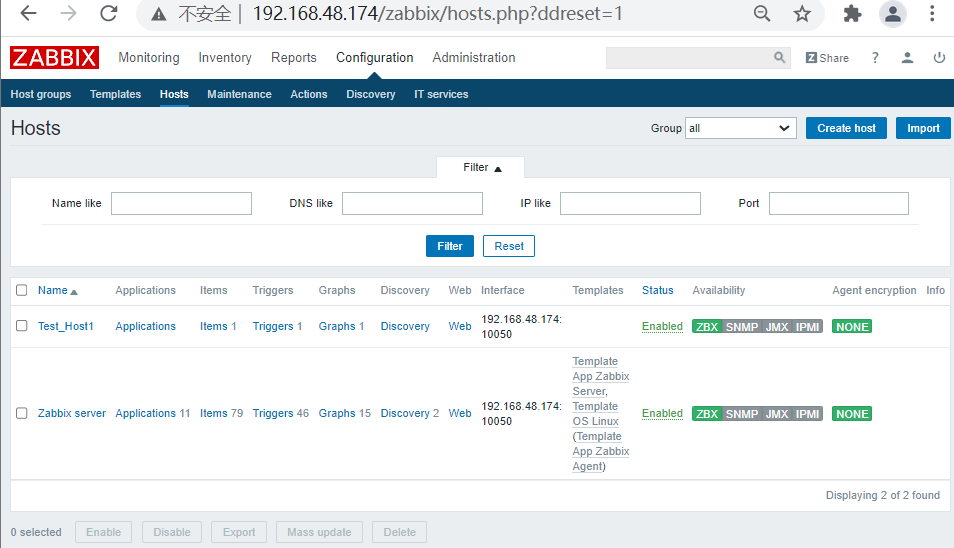954x548 pixels.
Task: Reload the current page
Action: pos(109,13)
